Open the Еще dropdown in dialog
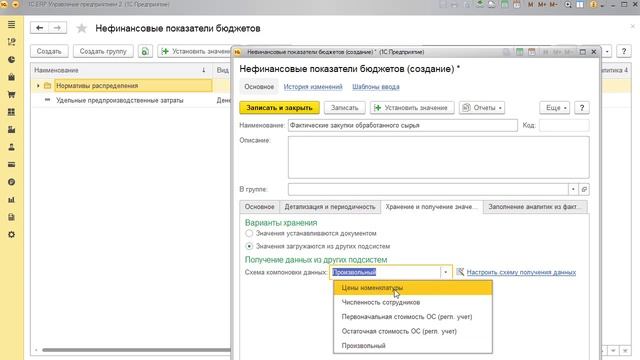Image resolution: width=640 pixels, height=360 pixels. [555, 108]
